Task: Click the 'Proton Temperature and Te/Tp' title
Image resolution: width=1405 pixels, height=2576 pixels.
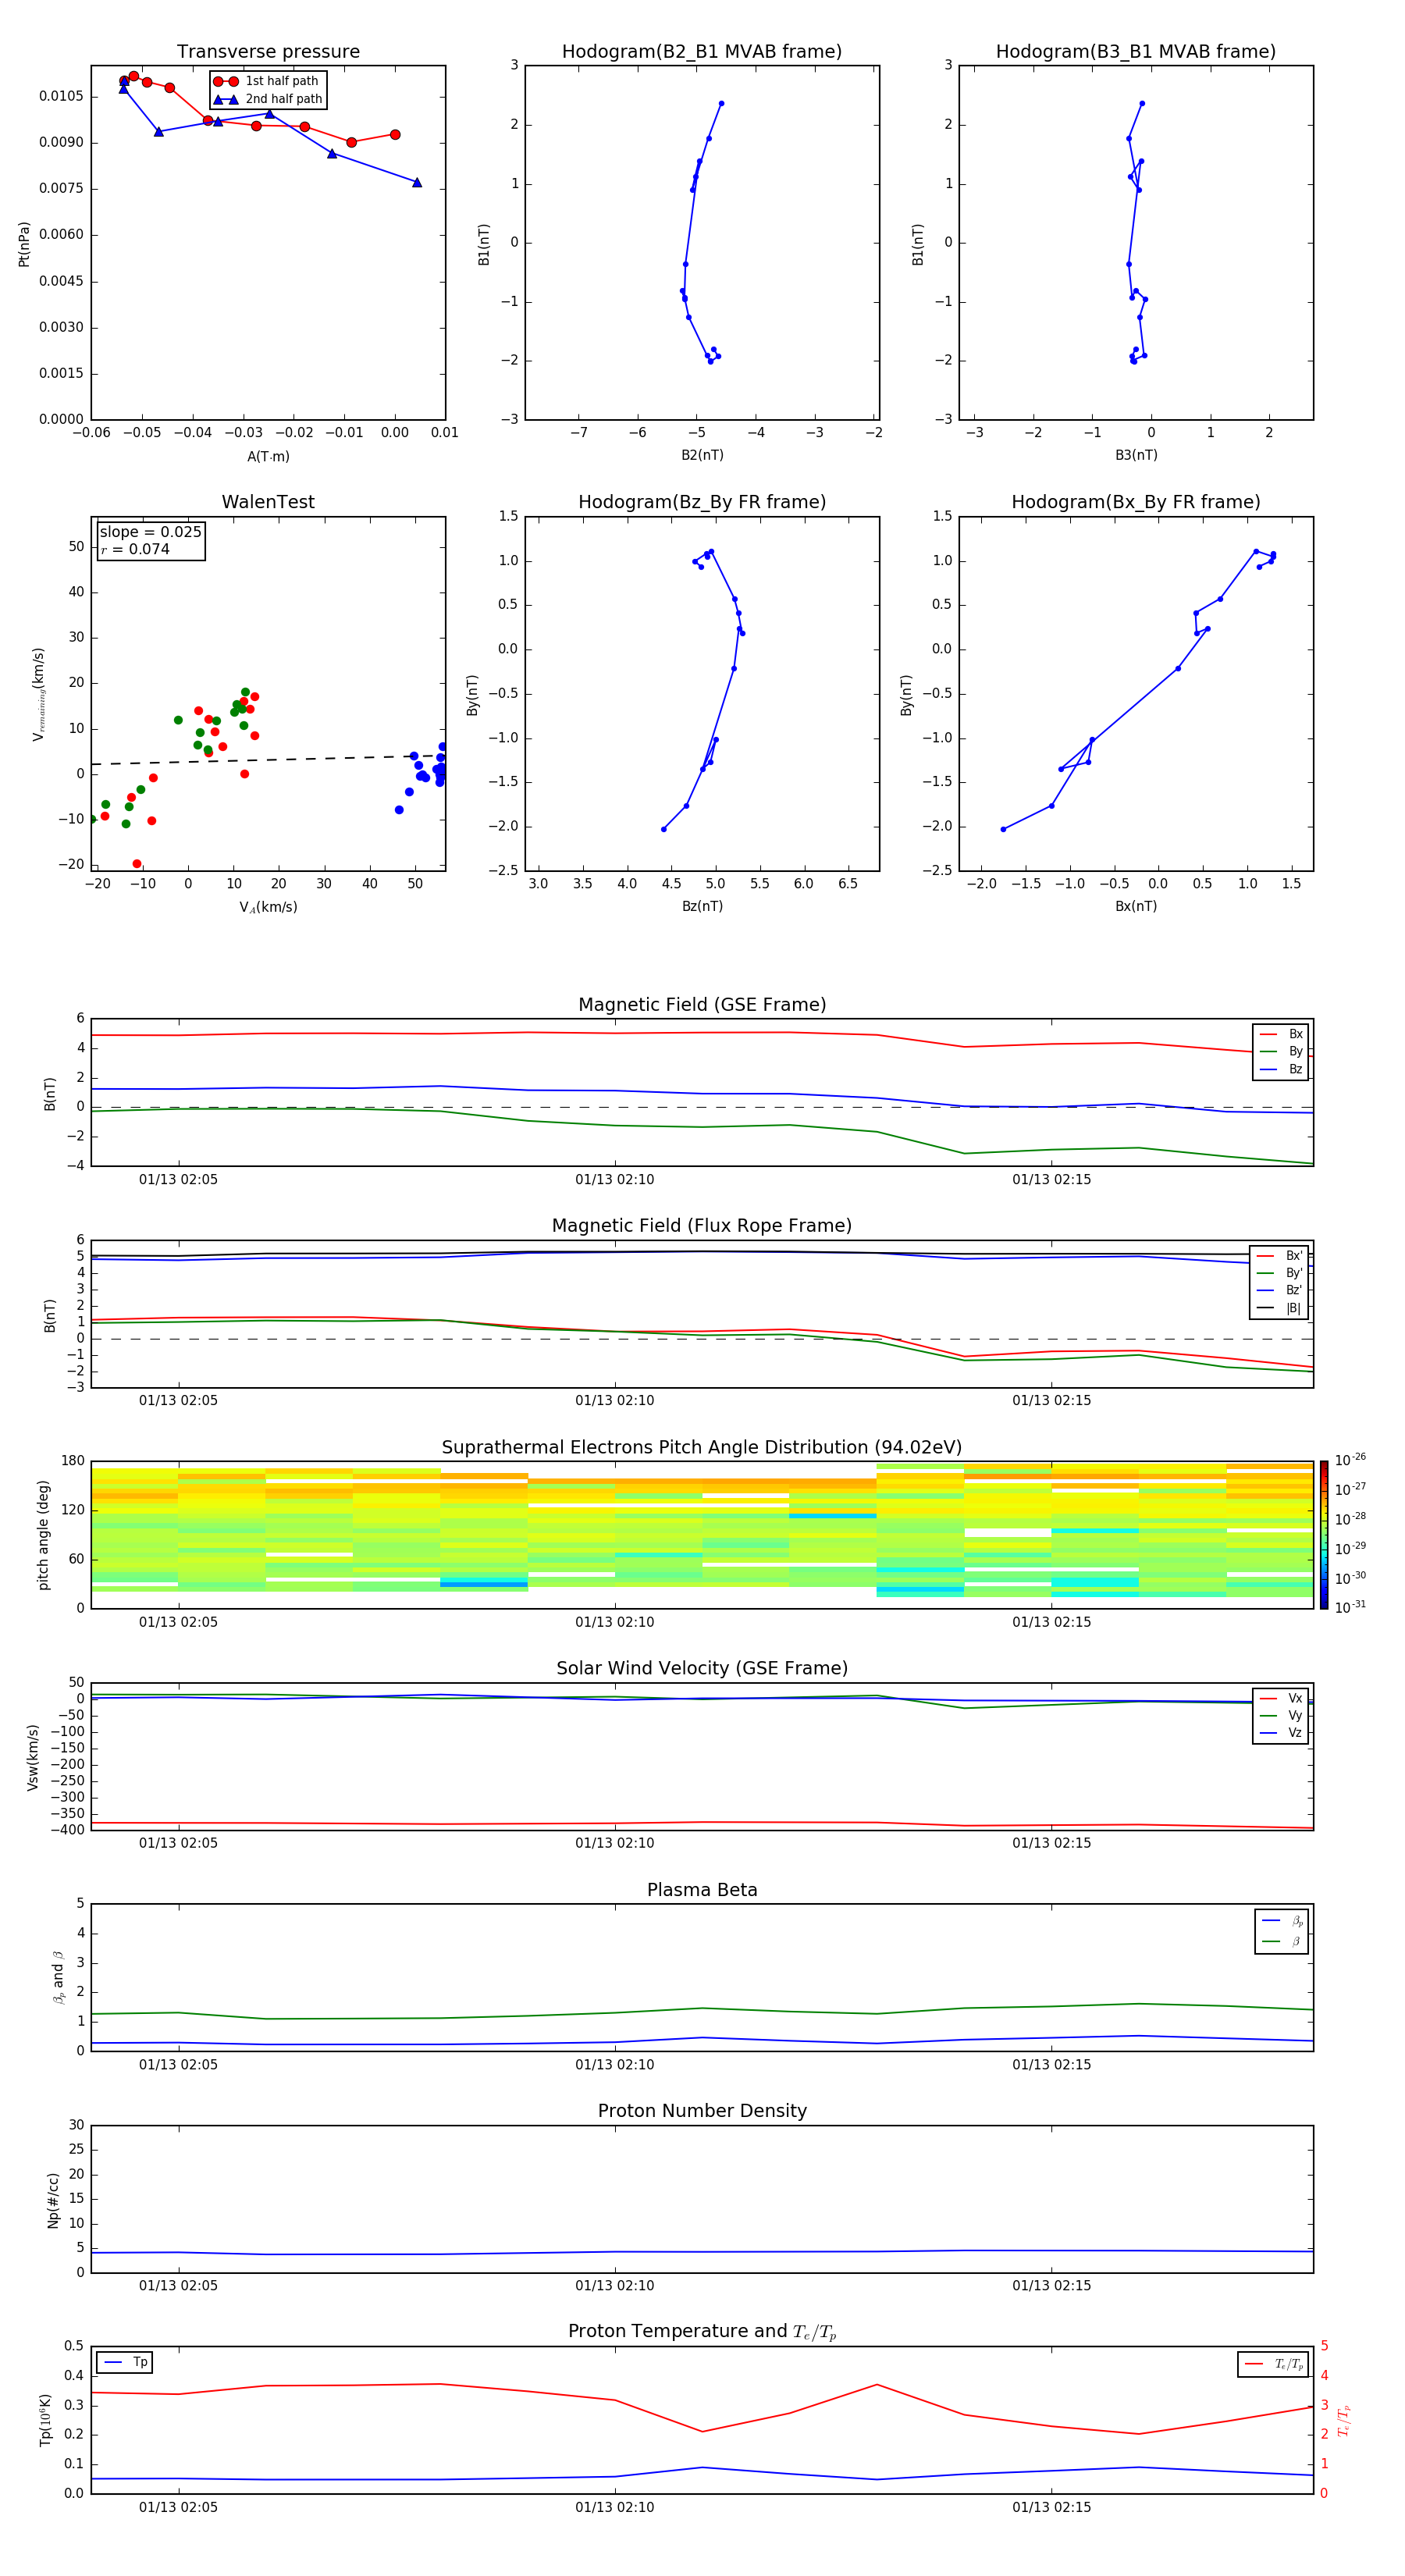Action: pyautogui.click(x=702, y=2332)
